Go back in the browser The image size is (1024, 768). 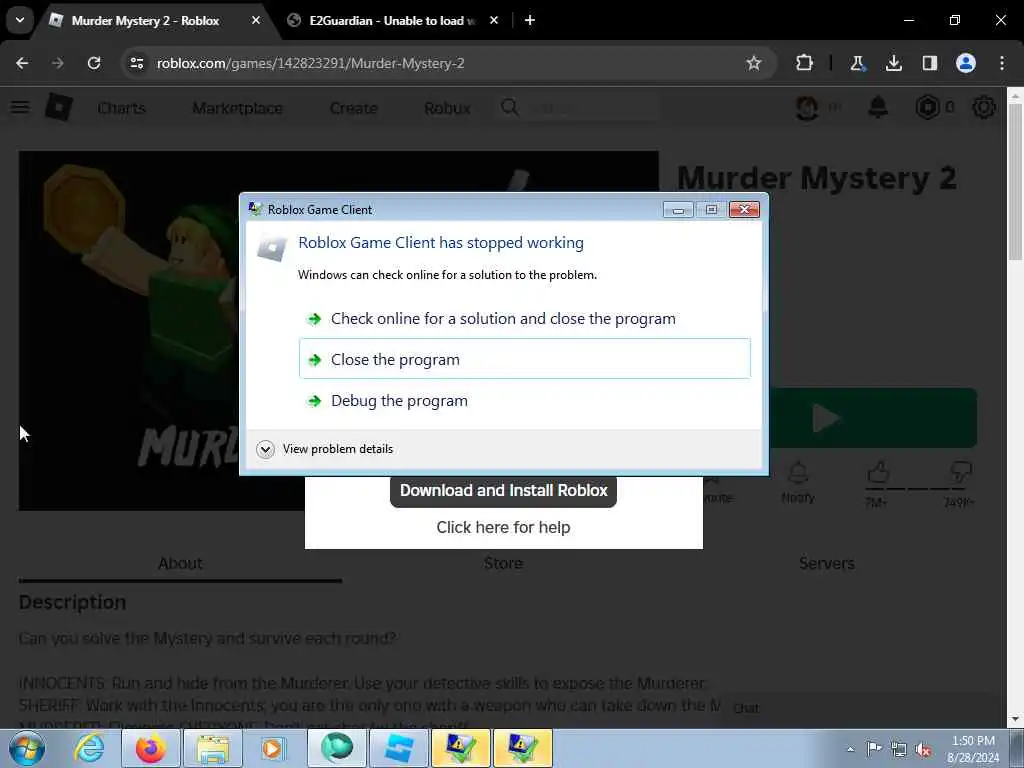[22, 63]
